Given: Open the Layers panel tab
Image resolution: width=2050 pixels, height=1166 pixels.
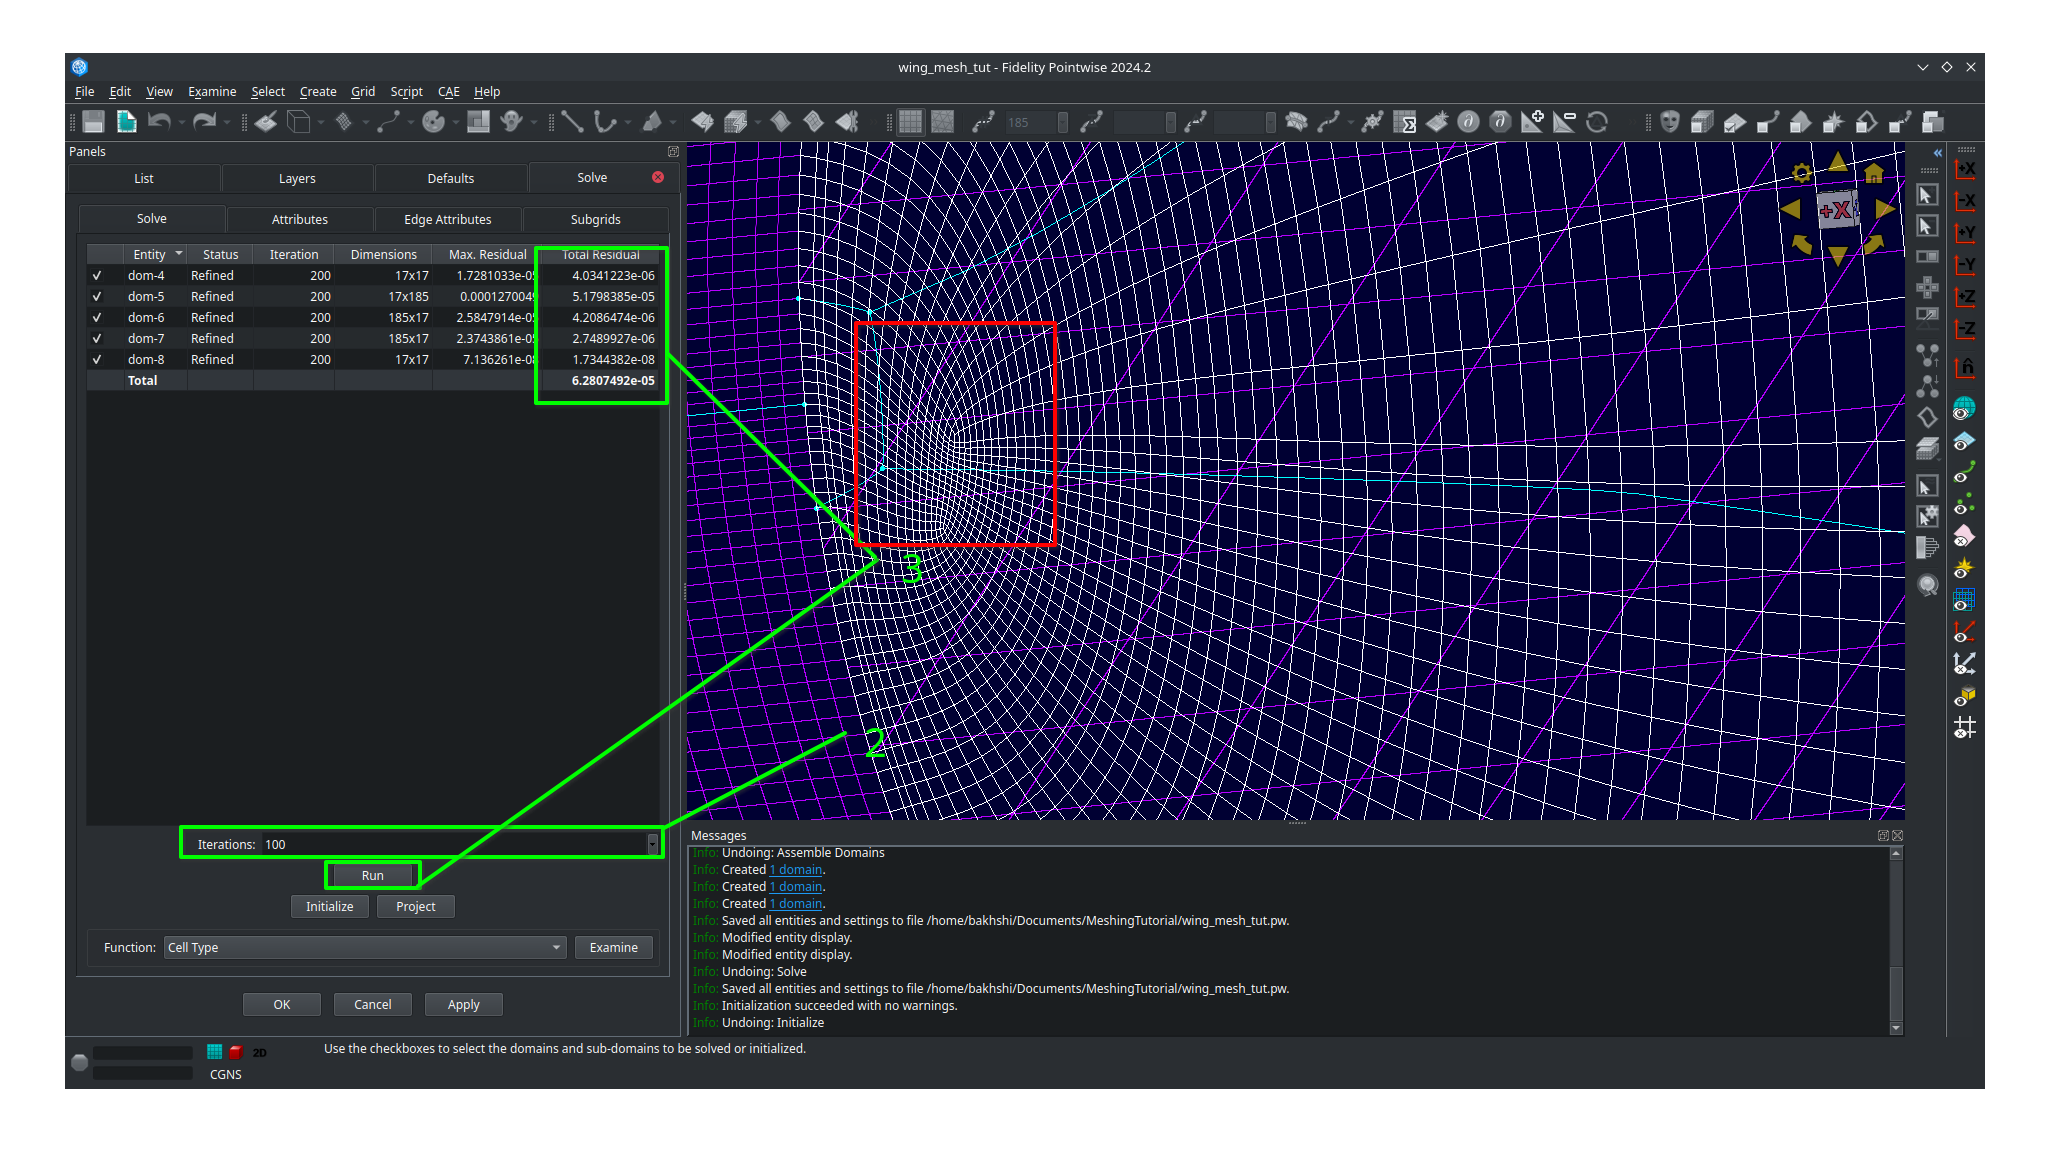Looking at the screenshot, I should click(296, 178).
